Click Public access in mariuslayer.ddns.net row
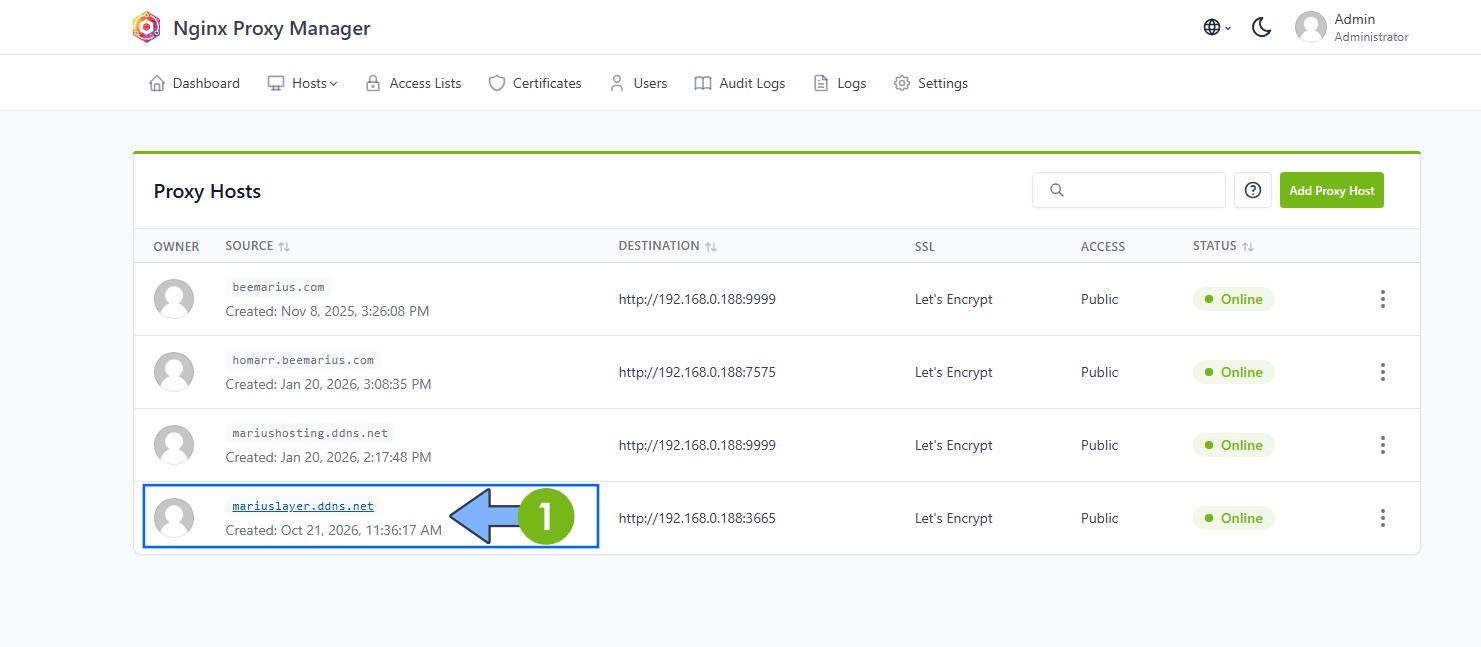Image resolution: width=1481 pixels, height=647 pixels. click(x=1100, y=518)
